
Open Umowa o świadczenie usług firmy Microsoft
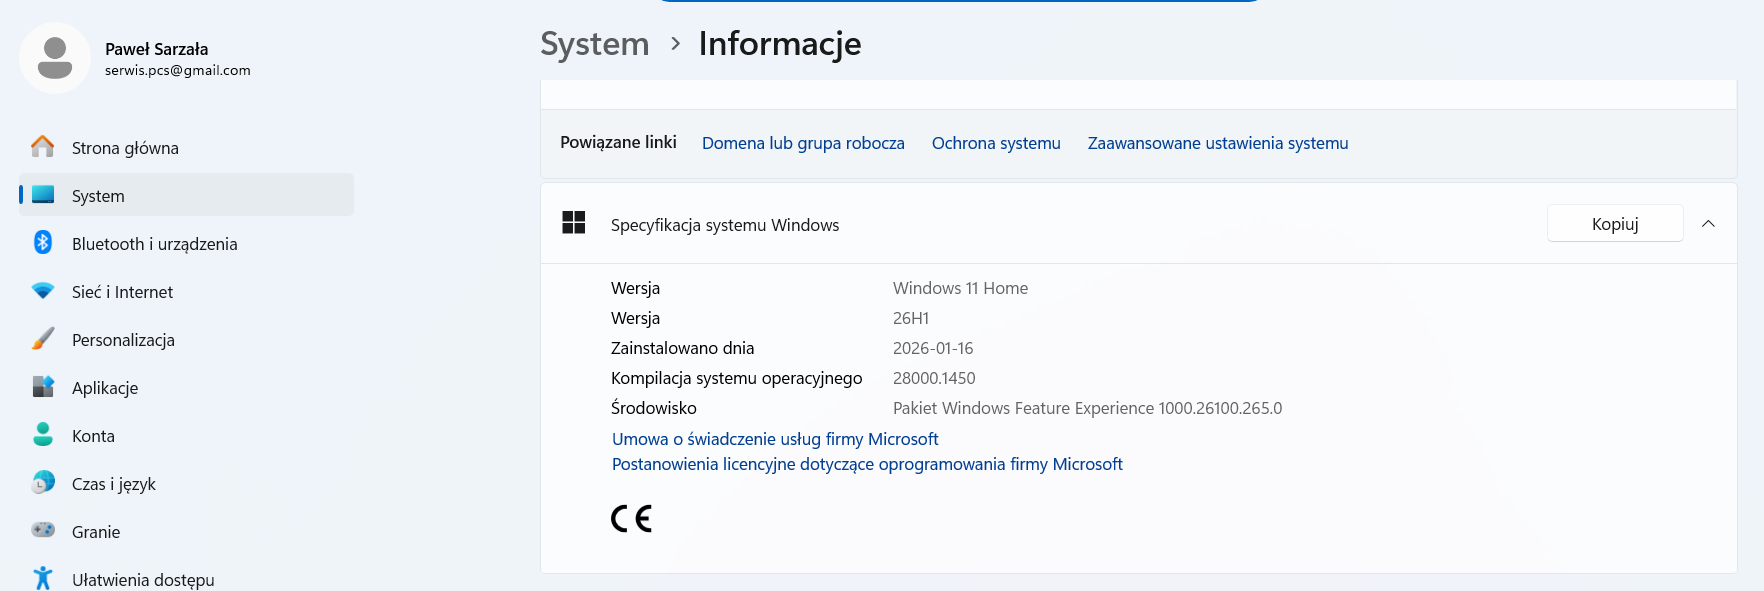775,439
